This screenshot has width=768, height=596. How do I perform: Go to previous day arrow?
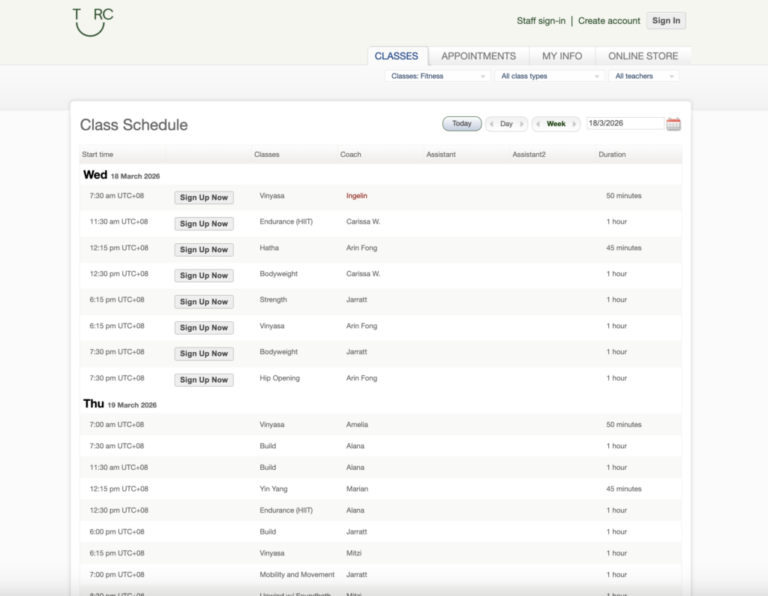click(492, 124)
